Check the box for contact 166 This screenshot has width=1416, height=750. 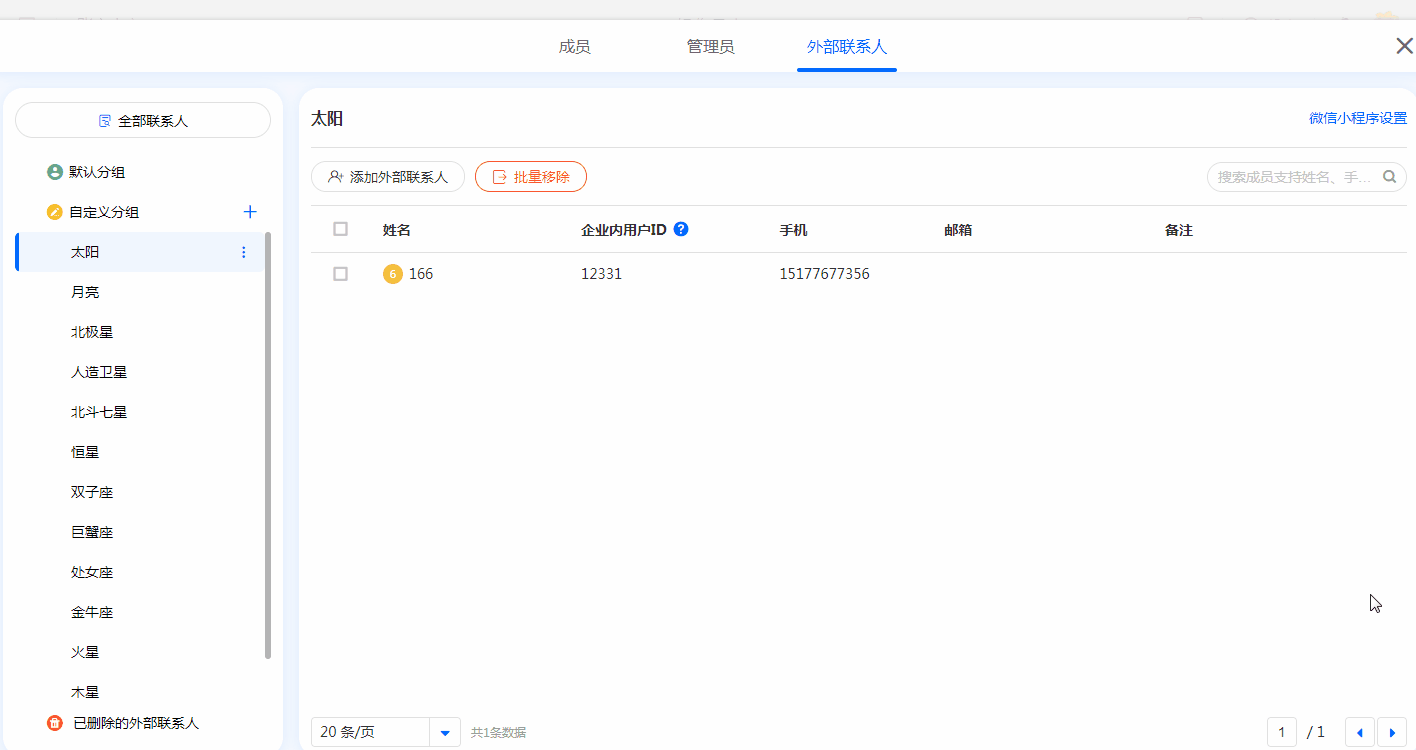340,274
